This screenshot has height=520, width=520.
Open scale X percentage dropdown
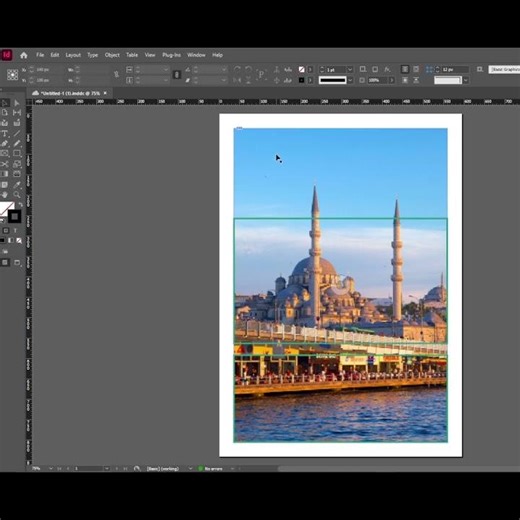tap(166, 69)
